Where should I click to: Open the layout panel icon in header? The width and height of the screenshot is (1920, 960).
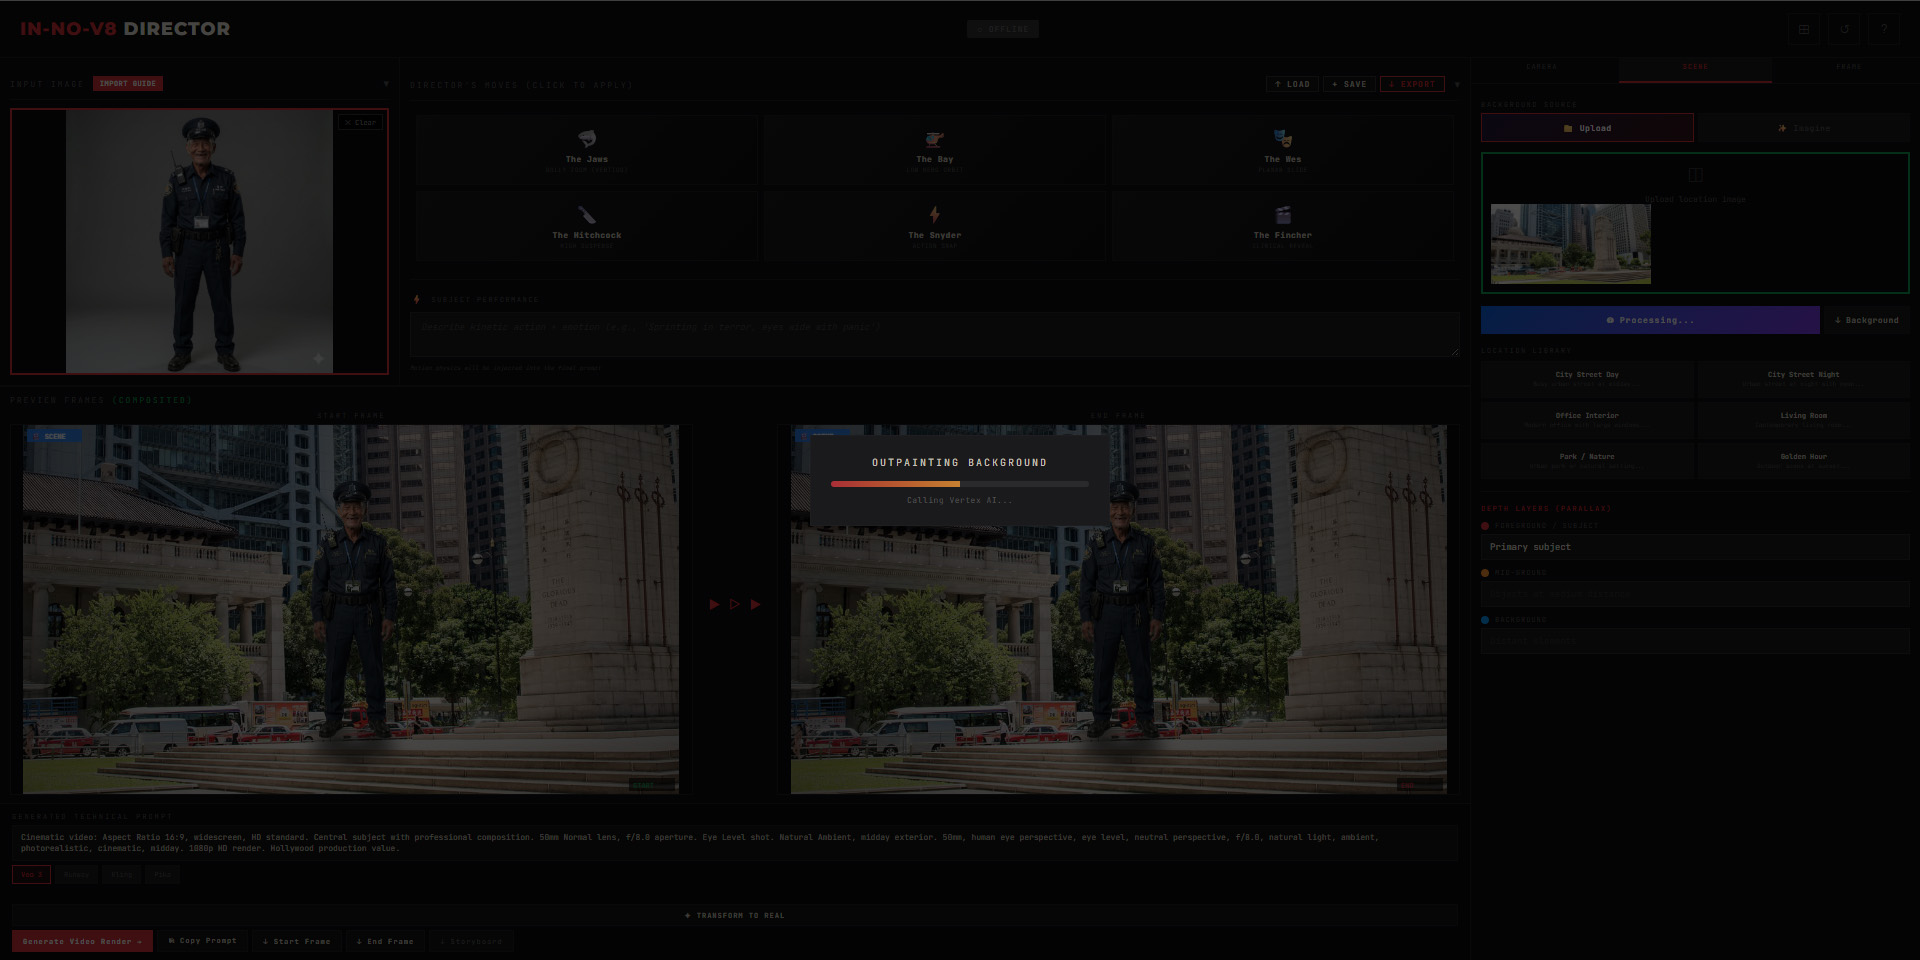(x=1804, y=29)
